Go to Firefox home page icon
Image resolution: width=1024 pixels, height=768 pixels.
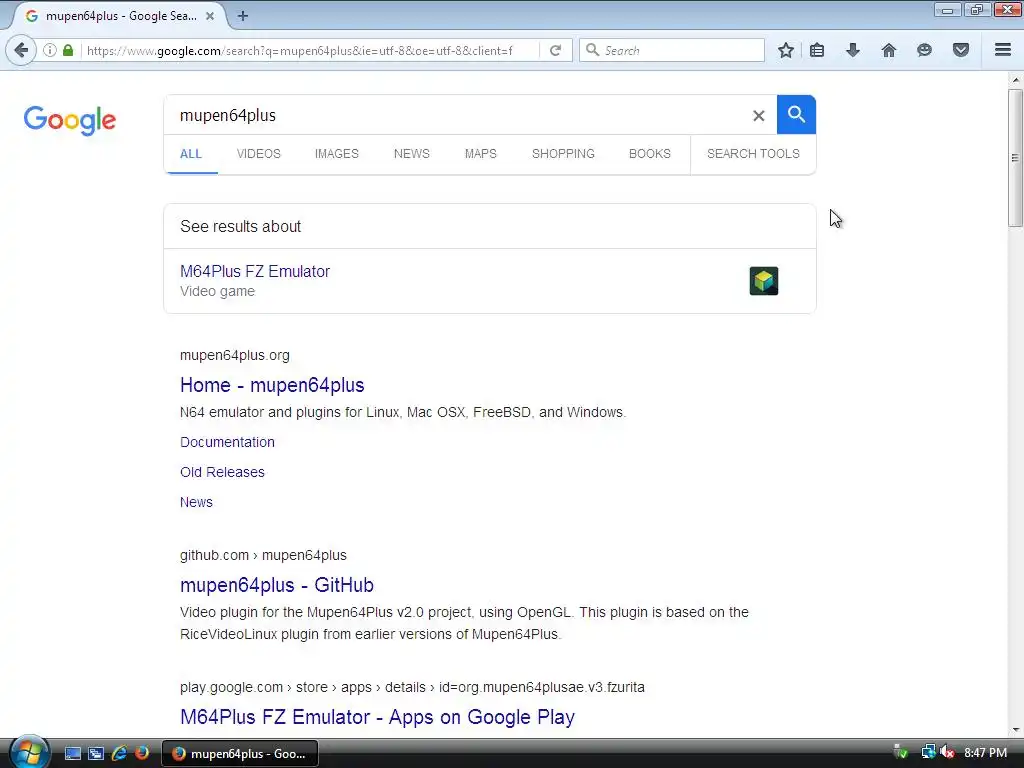coord(889,50)
